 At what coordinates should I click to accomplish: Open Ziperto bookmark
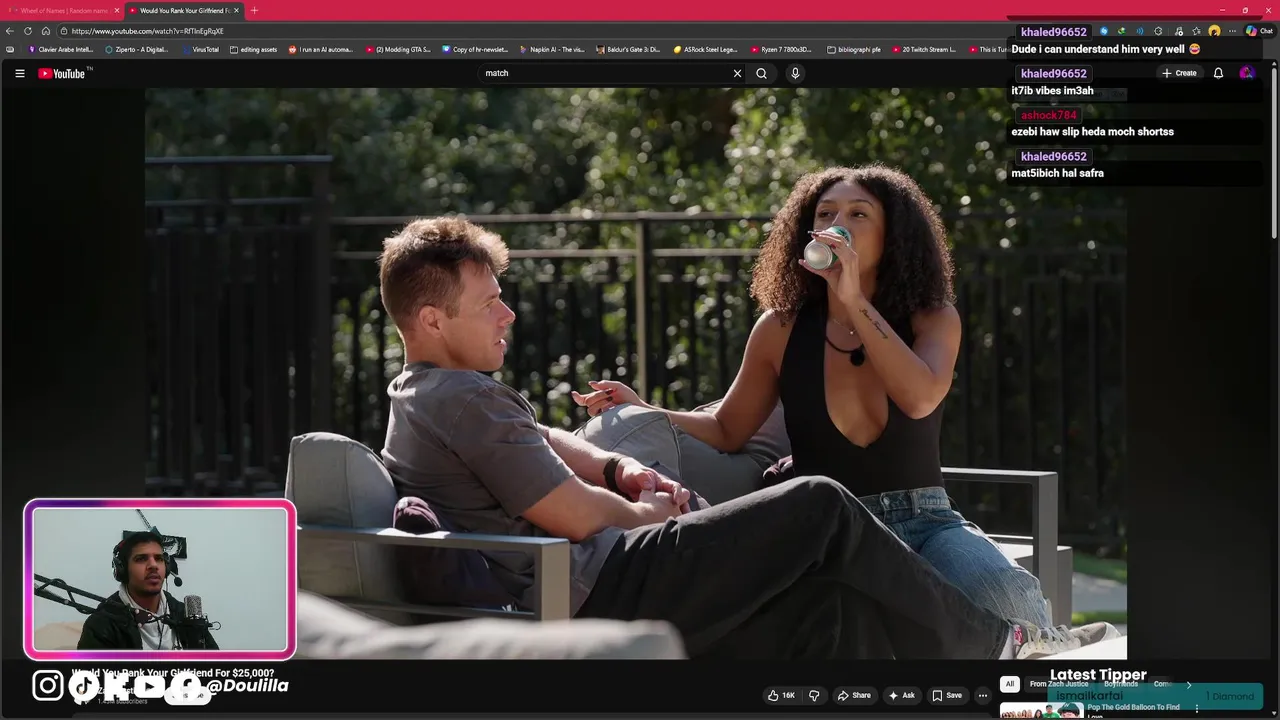[136, 49]
